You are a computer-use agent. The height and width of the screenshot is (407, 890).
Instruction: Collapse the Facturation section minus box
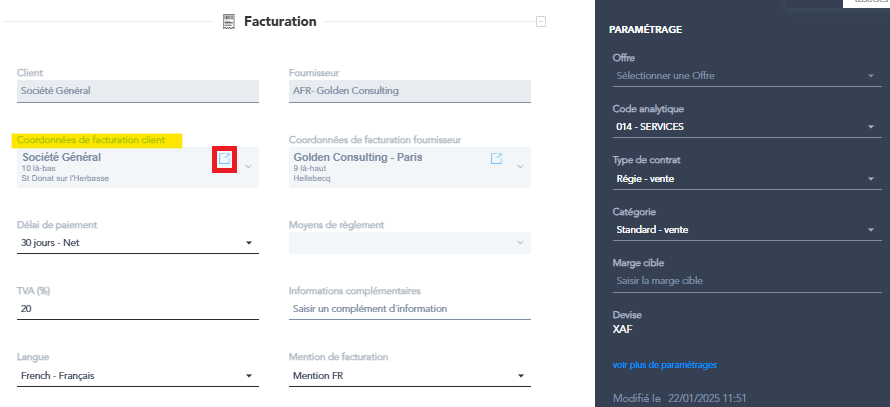click(541, 22)
